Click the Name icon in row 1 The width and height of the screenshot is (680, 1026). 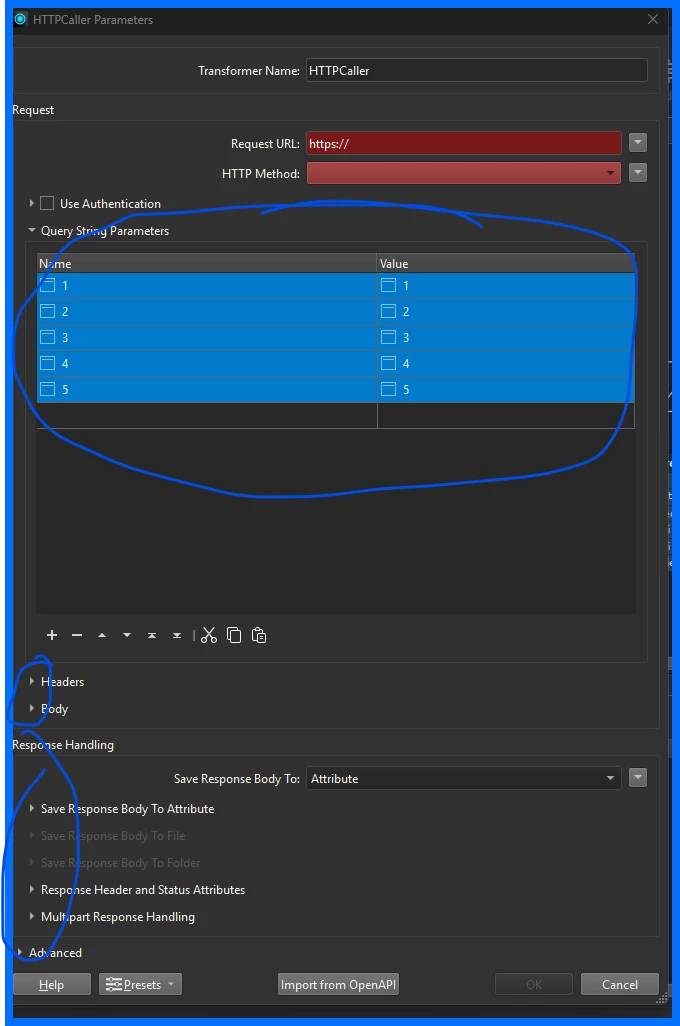[x=47, y=285]
